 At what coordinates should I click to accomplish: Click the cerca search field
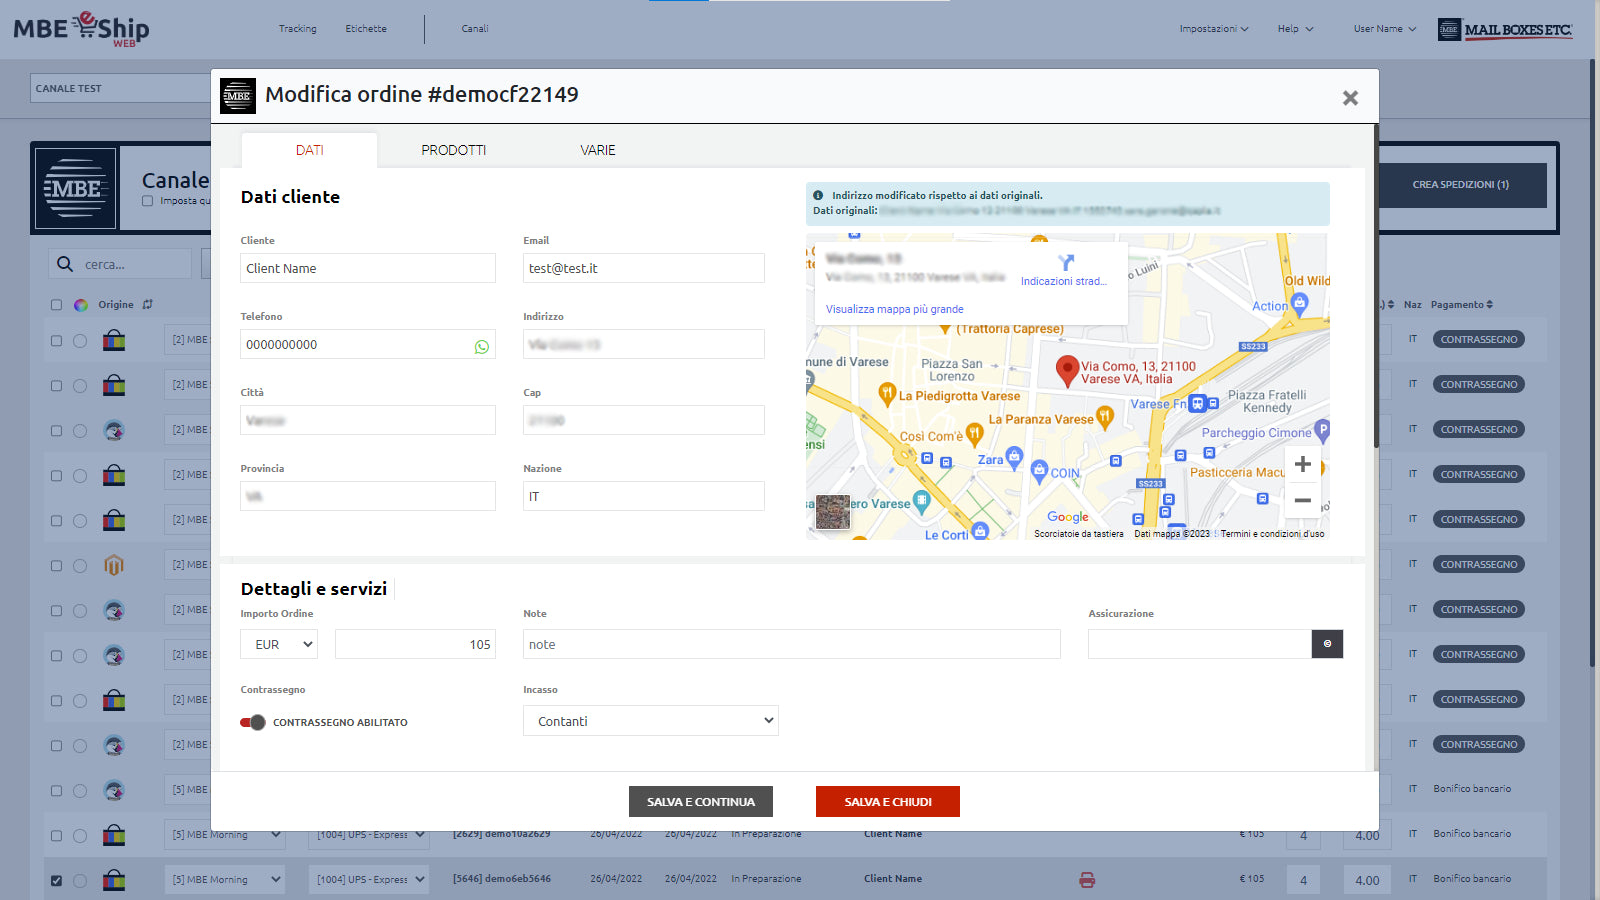(x=134, y=264)
